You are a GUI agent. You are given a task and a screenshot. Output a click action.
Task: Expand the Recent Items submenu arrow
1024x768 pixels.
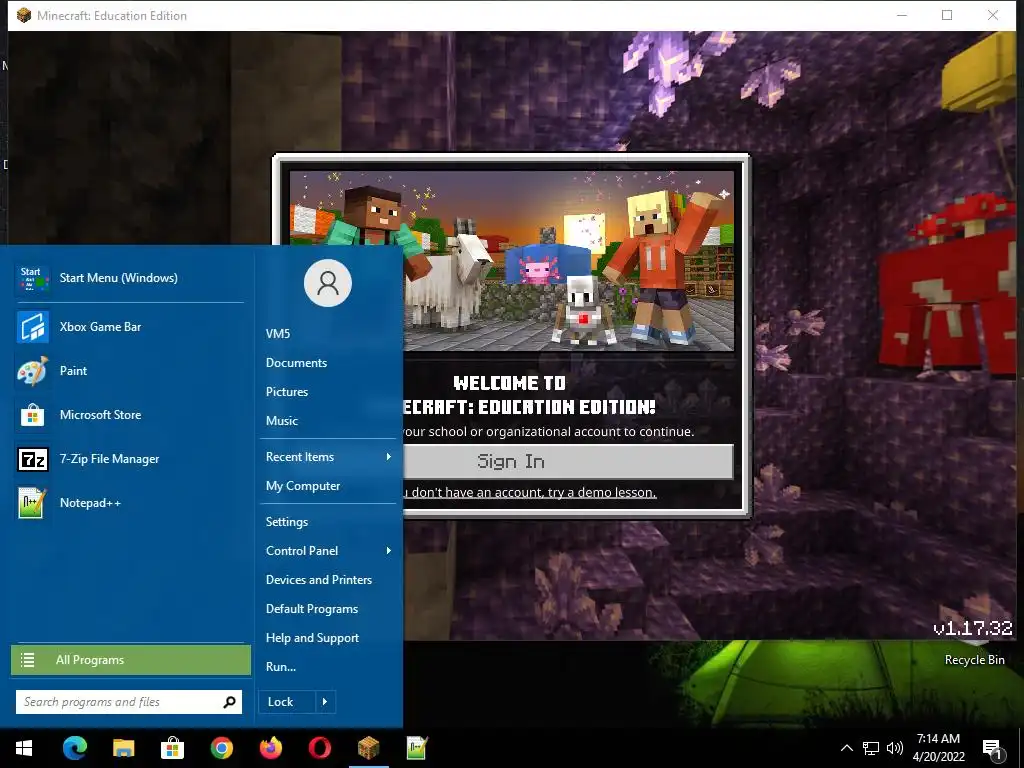tap(389, 456)
